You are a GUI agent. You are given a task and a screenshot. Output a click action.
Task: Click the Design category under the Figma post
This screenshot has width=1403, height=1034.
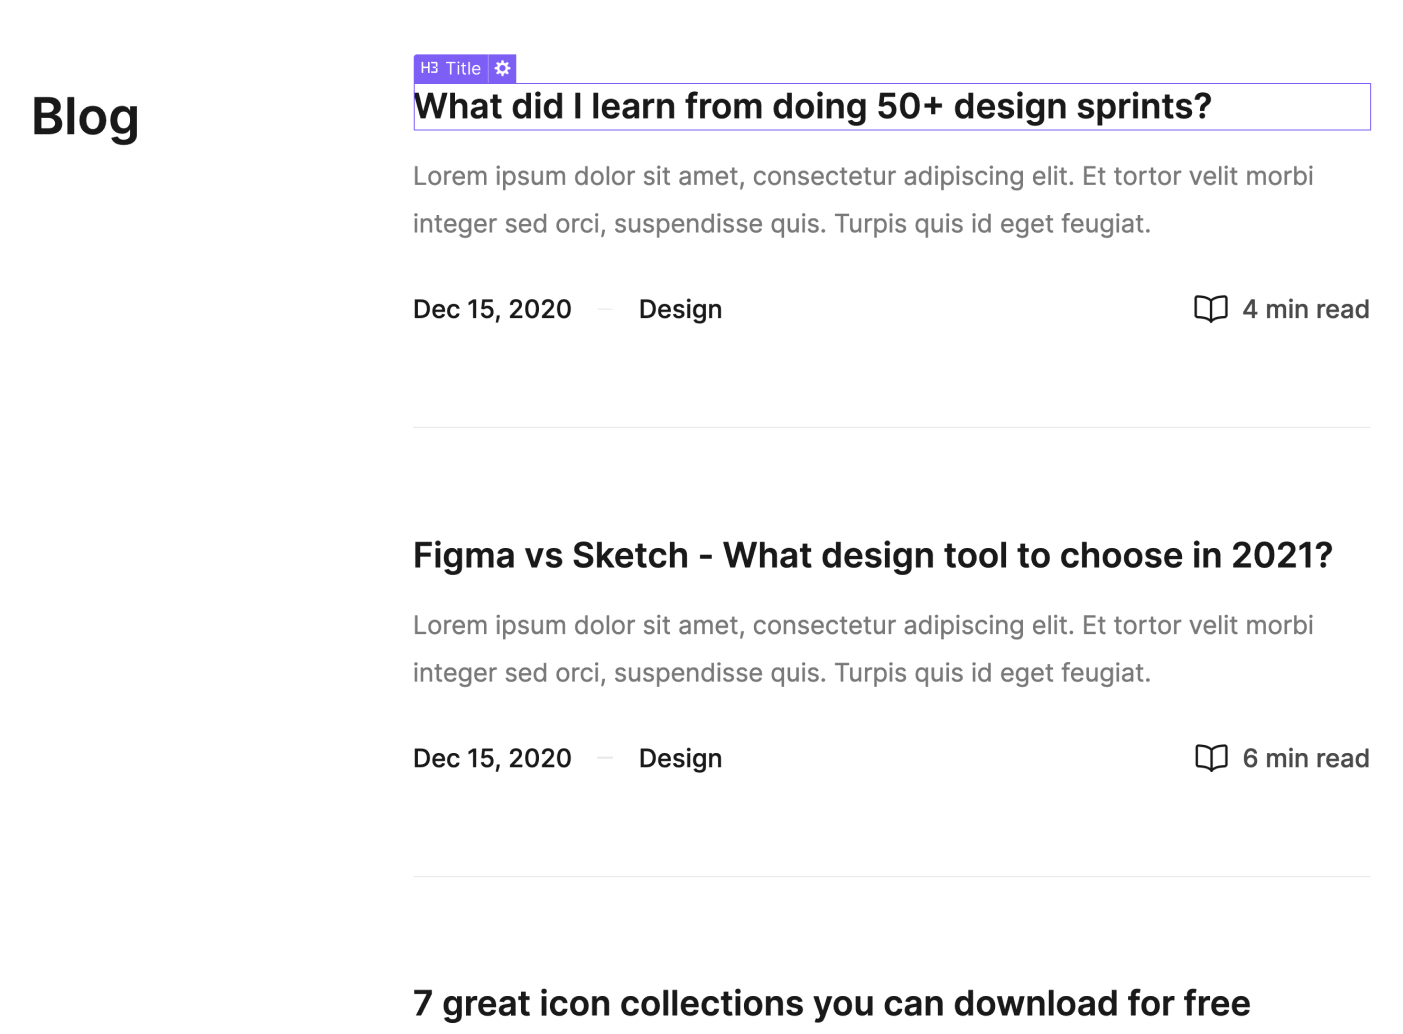[x=680, y=758]
